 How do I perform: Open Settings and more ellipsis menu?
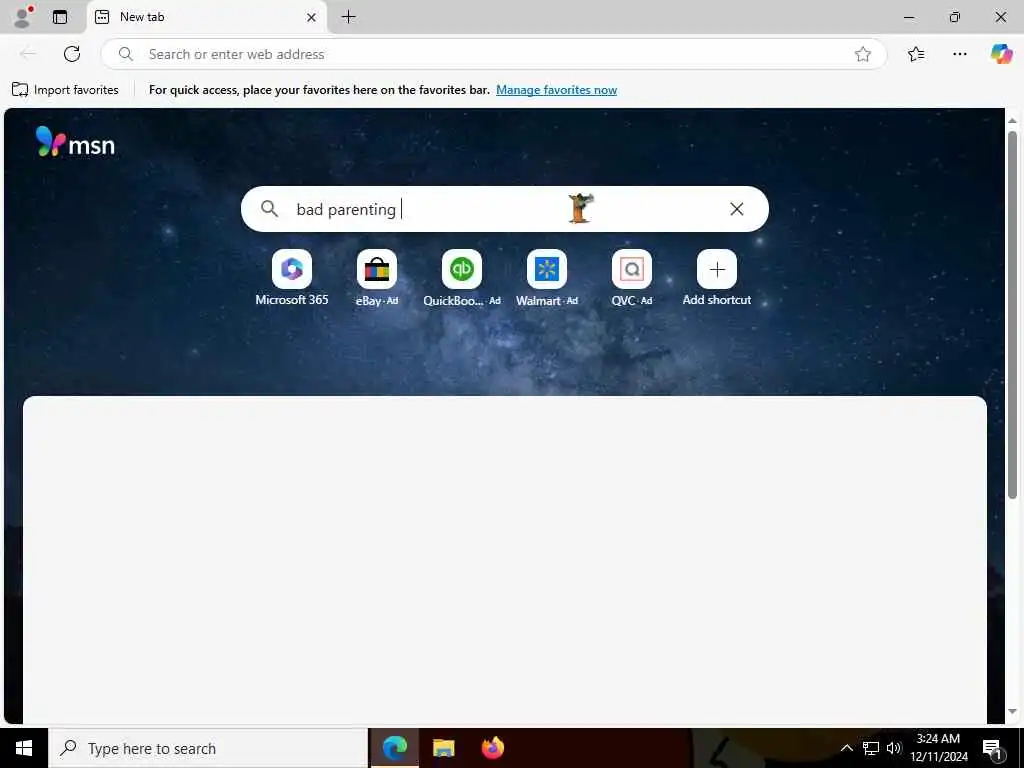tap(959, 54)
